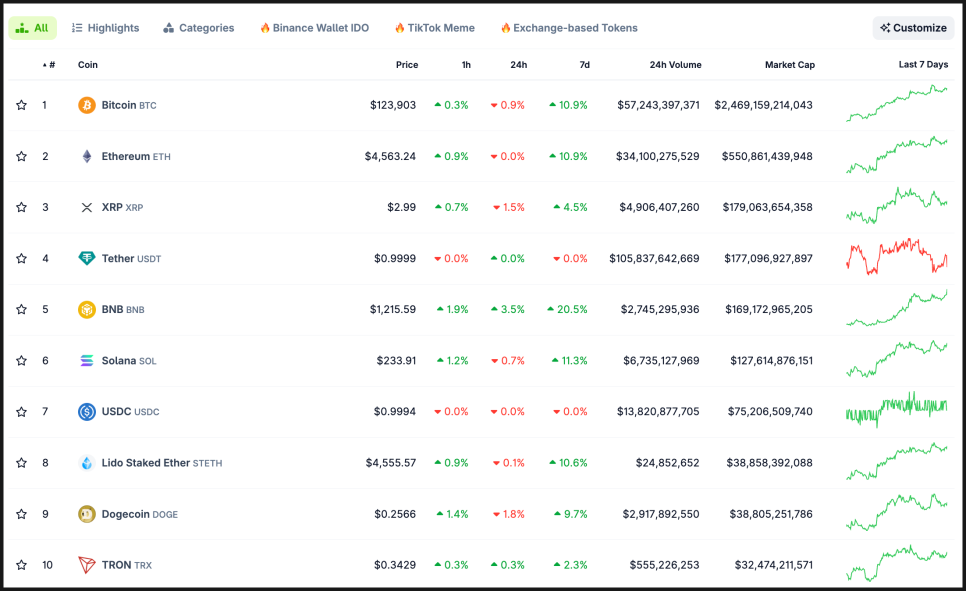Click the Tether logo icon
966x591 pixels.
[87, 258]
